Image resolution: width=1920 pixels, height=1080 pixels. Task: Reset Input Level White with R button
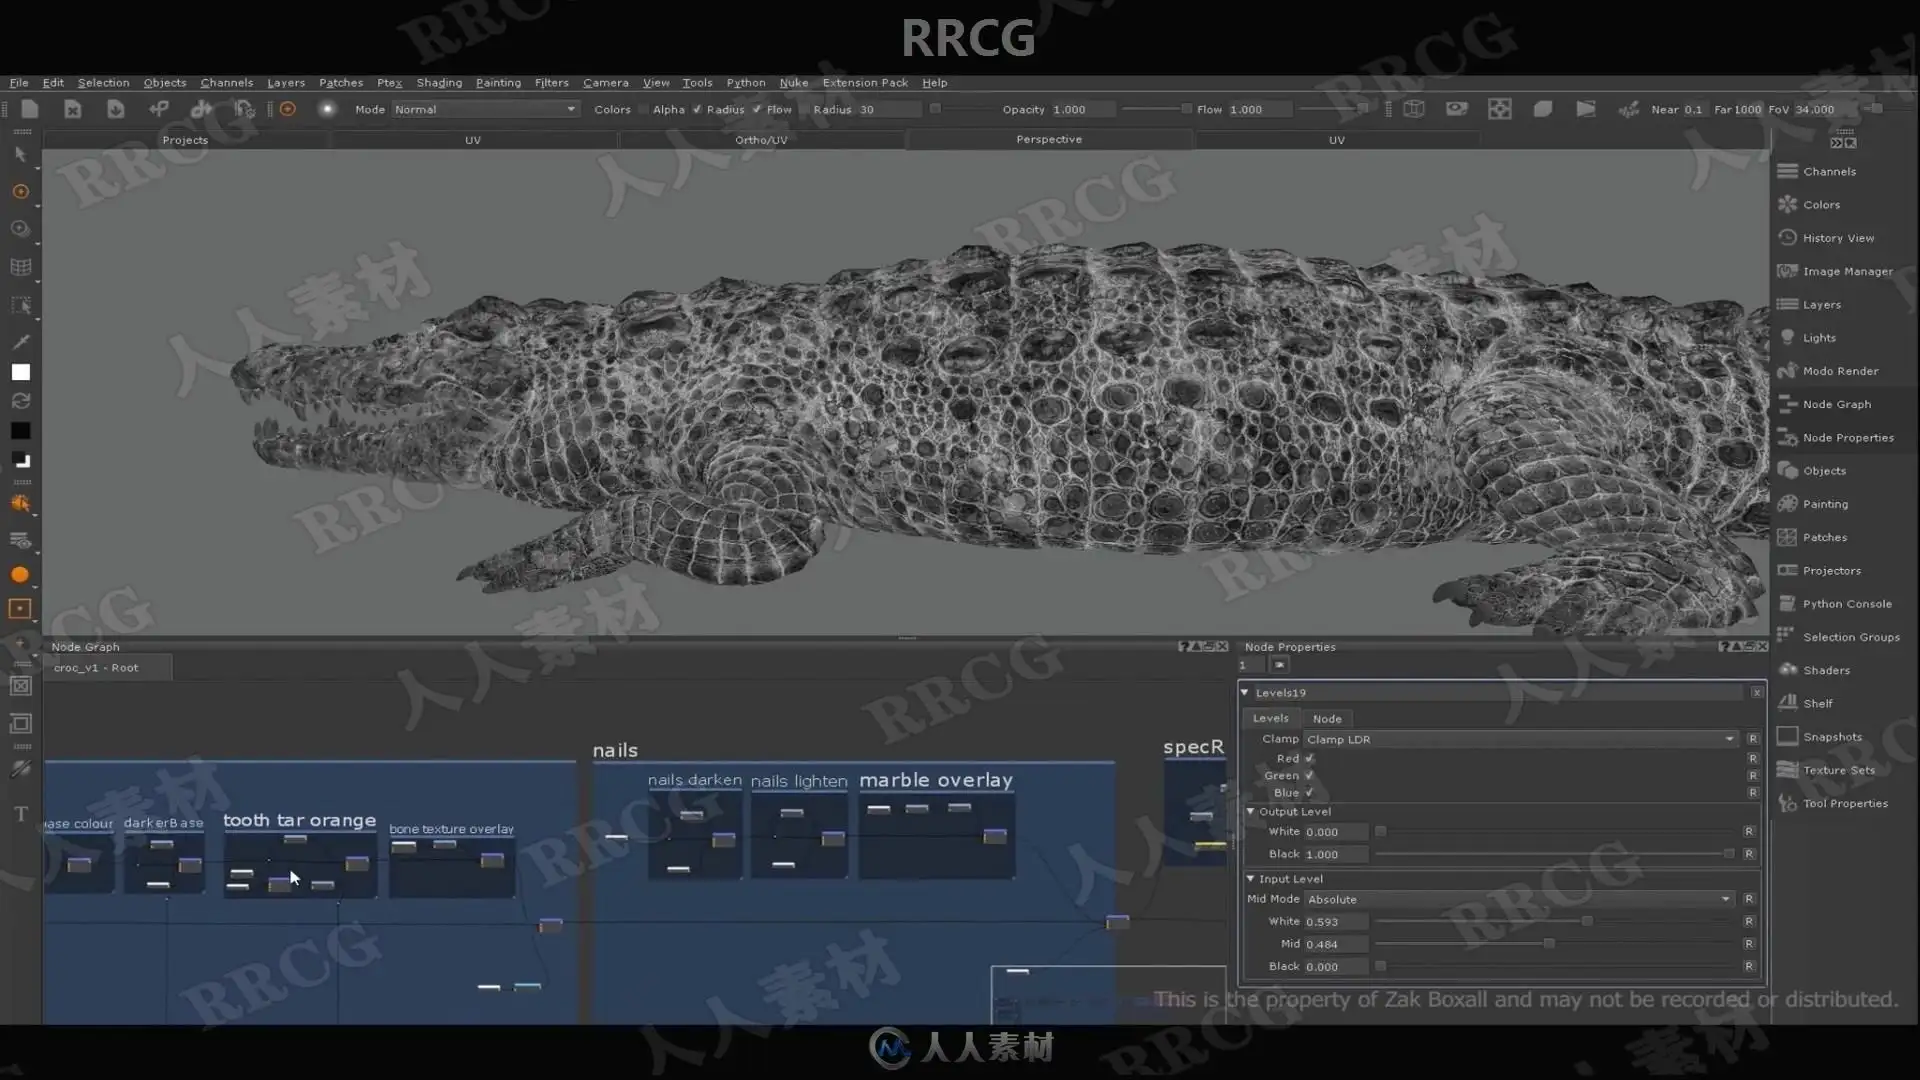1749,921
